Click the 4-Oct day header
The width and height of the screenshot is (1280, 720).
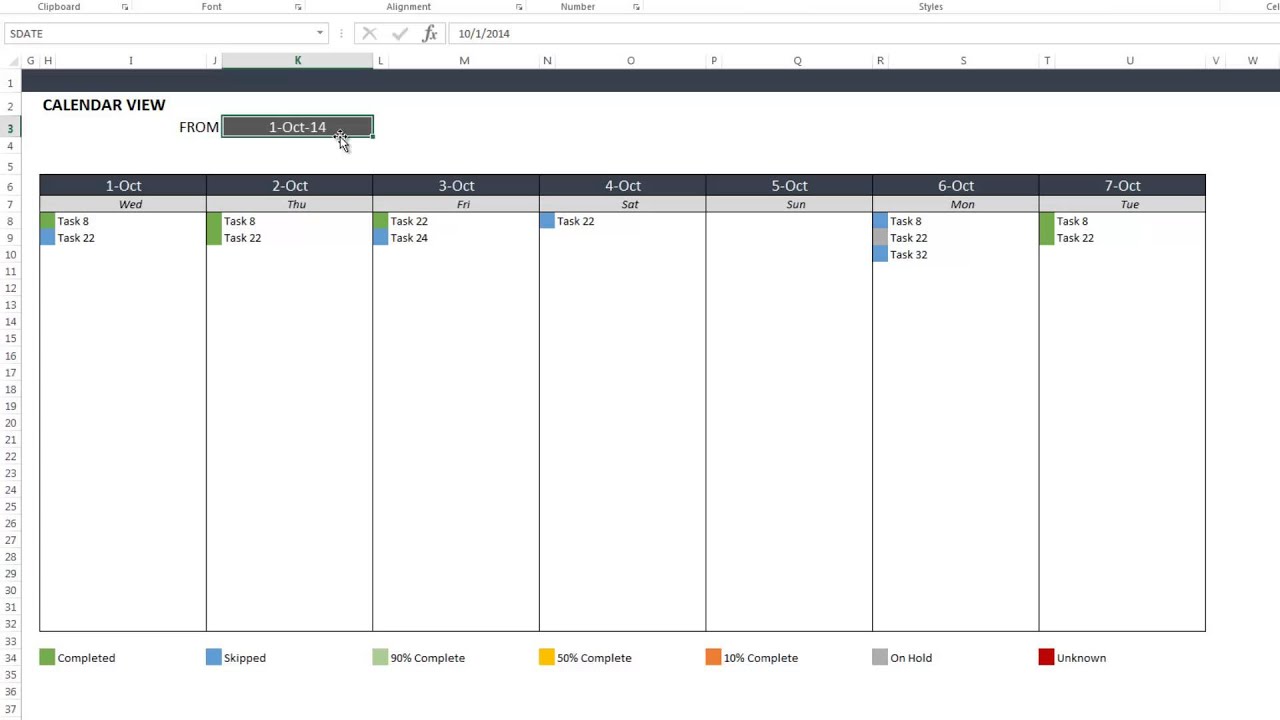pyautogui.click(x=623, y=186)
